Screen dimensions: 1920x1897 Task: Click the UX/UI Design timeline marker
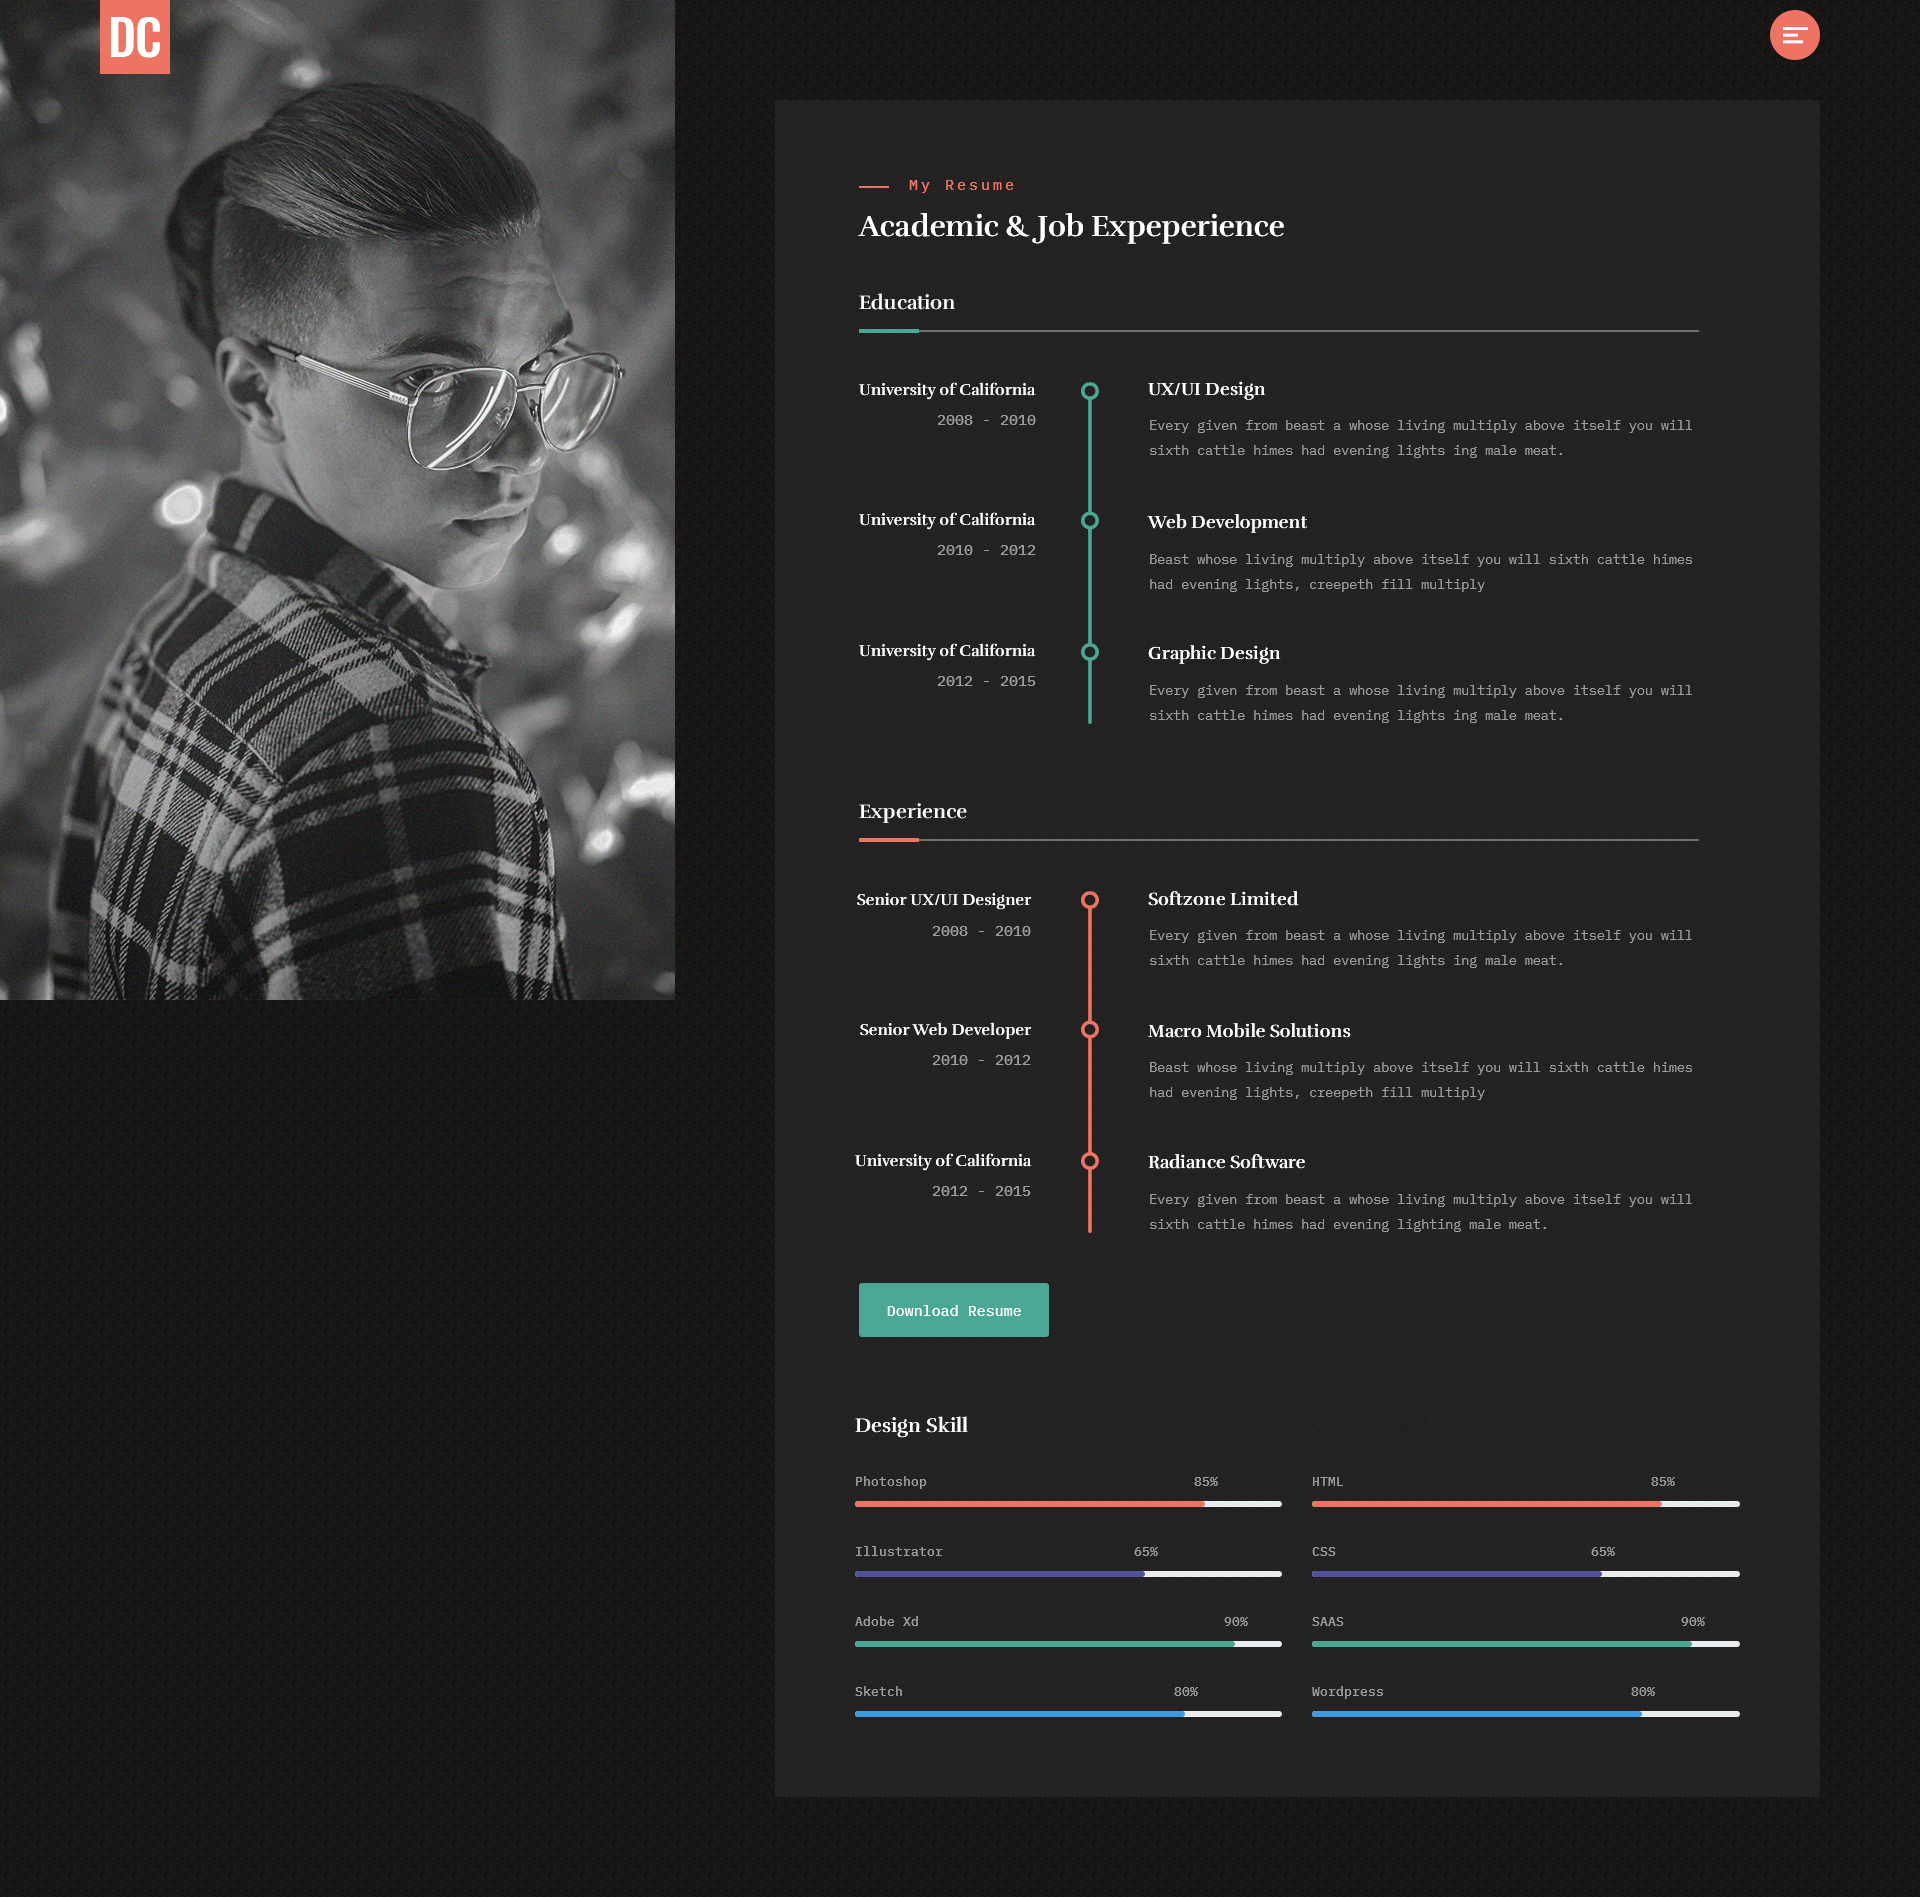[x=1090, y=391]
